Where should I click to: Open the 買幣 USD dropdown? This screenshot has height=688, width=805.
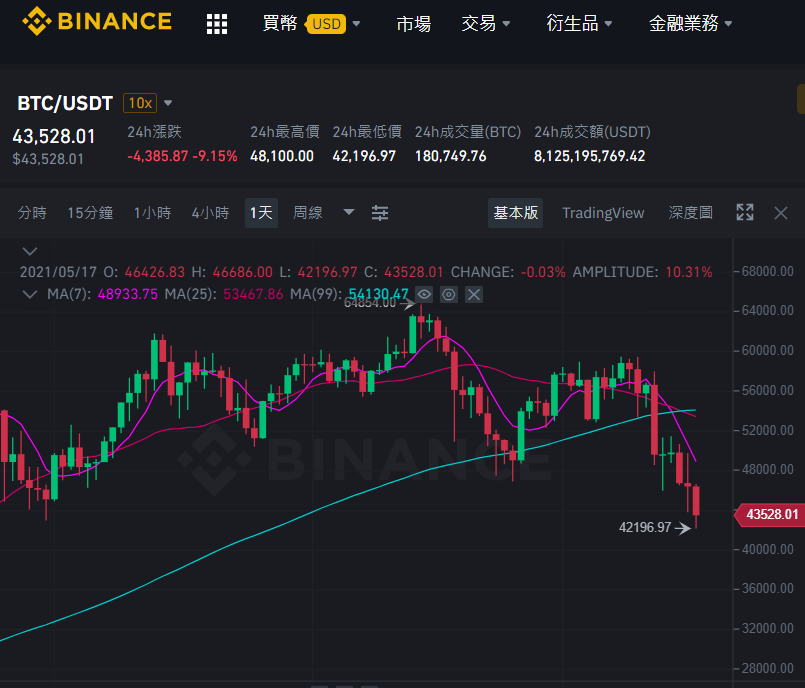(311, 24)
